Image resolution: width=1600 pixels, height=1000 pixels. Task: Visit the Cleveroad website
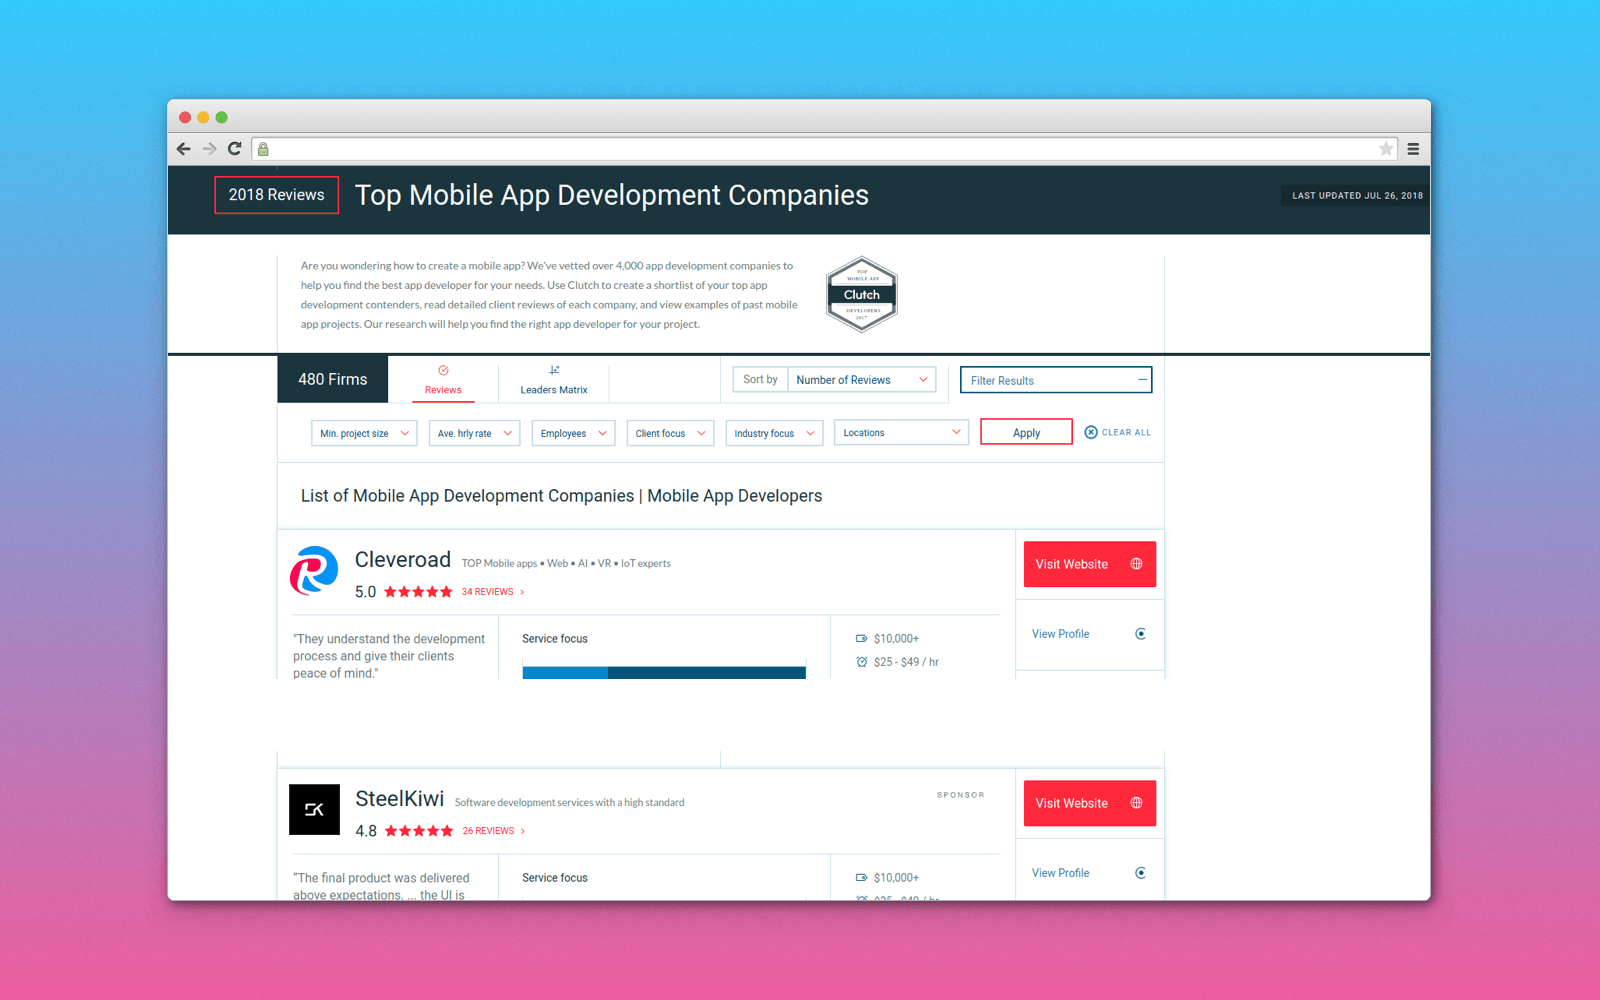coord(1090,564)
